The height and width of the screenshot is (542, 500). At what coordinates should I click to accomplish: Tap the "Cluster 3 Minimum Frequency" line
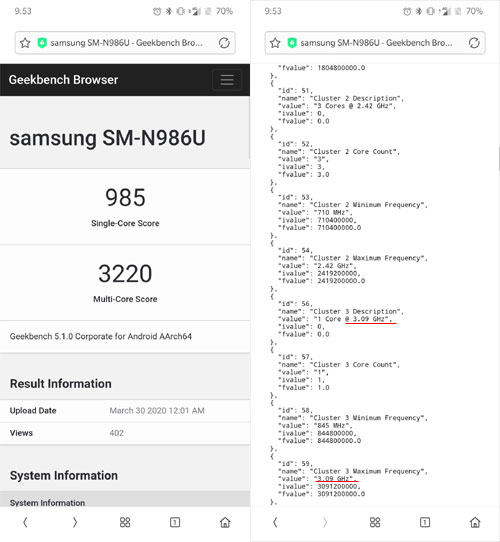click(353, 418)
